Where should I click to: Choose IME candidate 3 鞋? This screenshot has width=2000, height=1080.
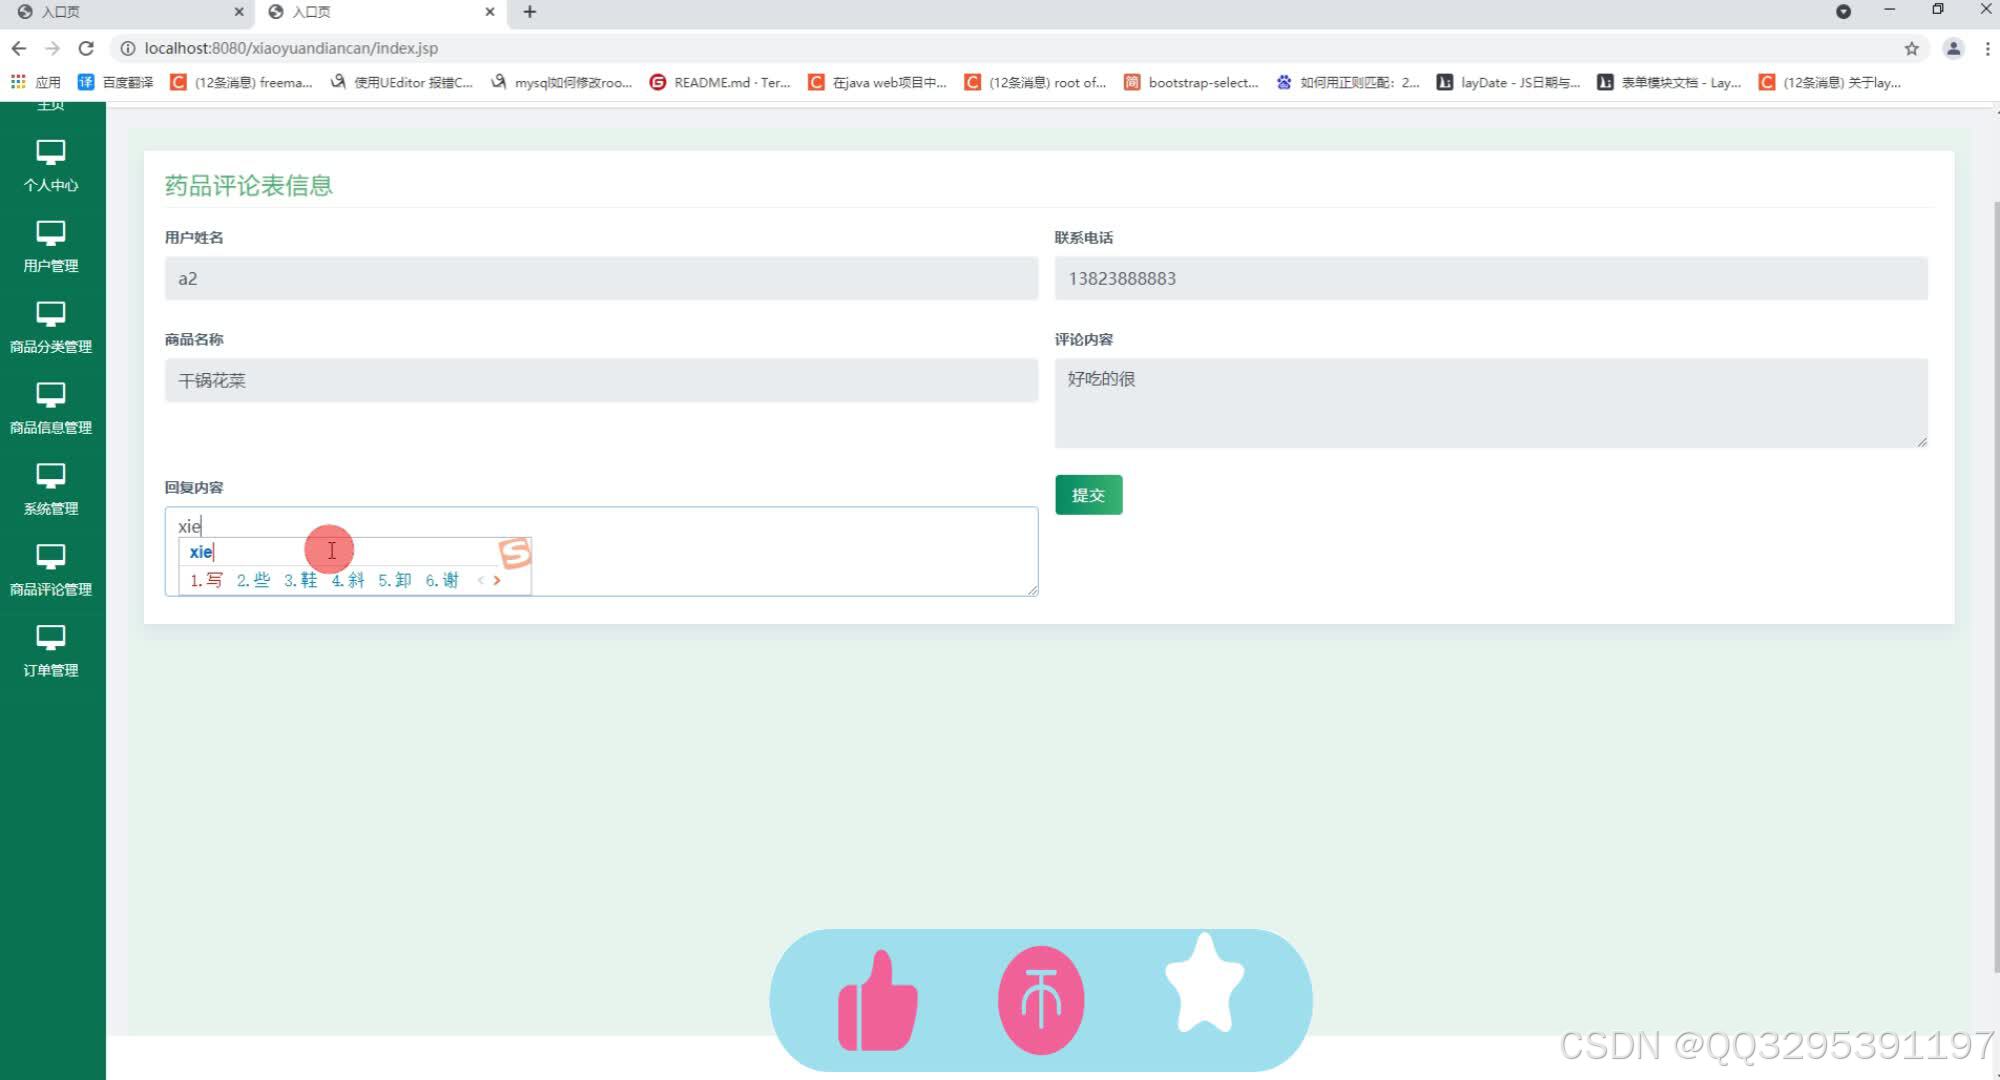(x=301, y=580)
